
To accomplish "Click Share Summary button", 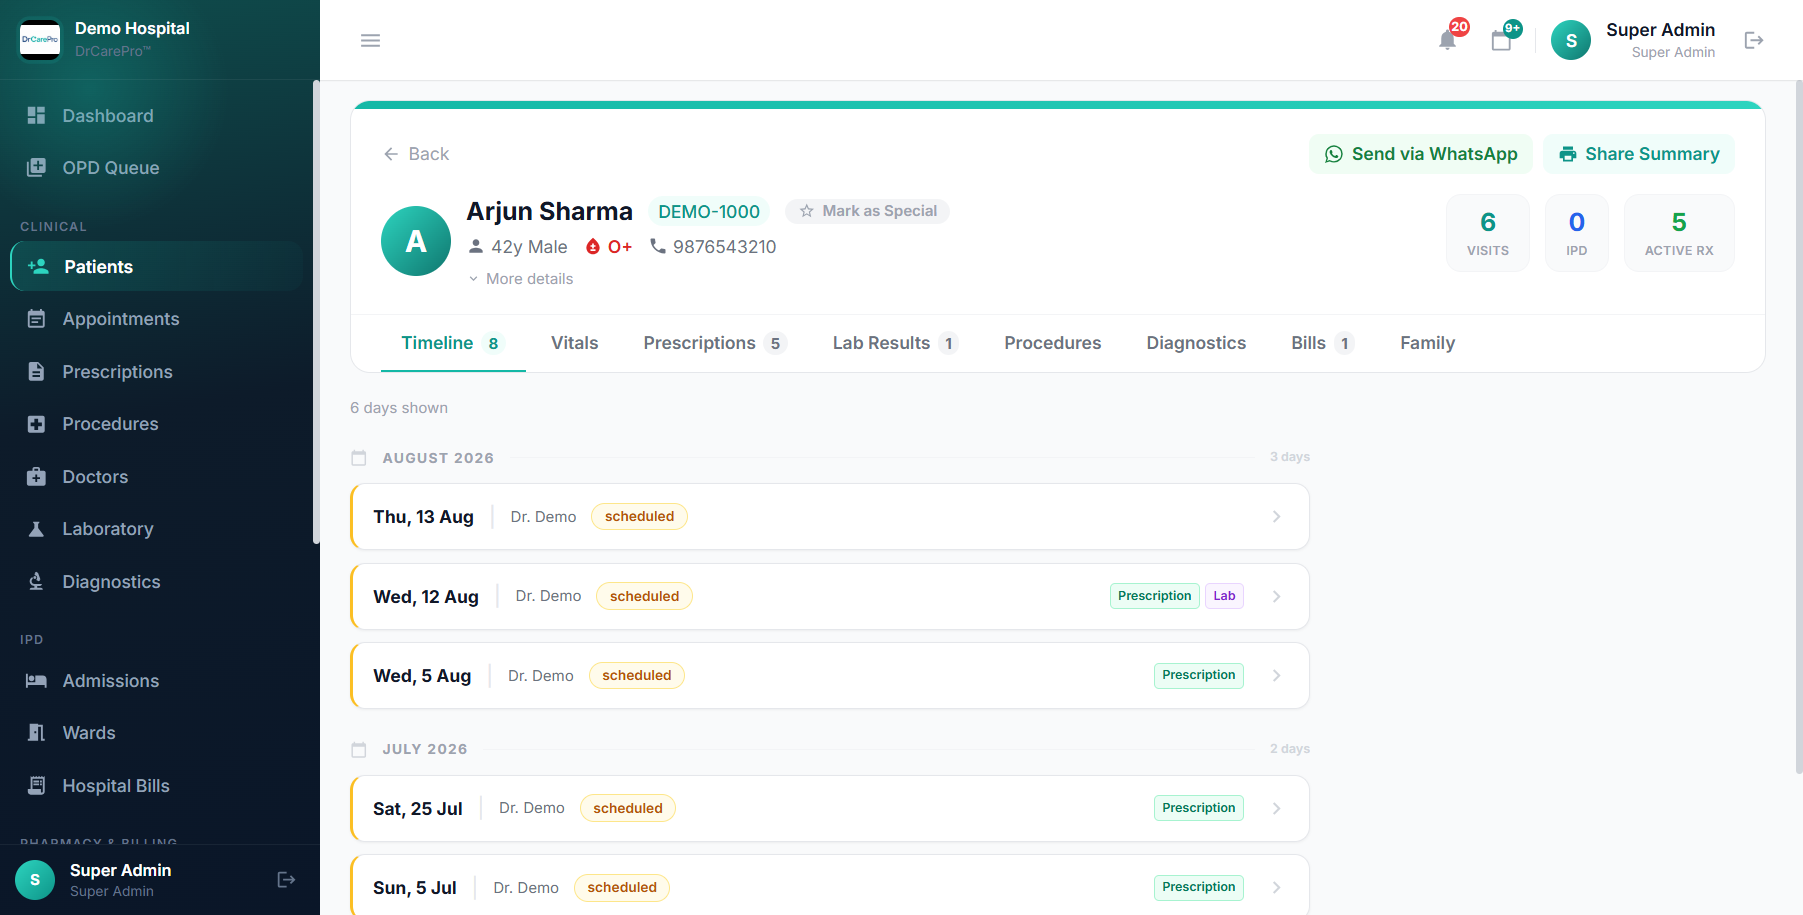I will click(x=1638, y=154).
